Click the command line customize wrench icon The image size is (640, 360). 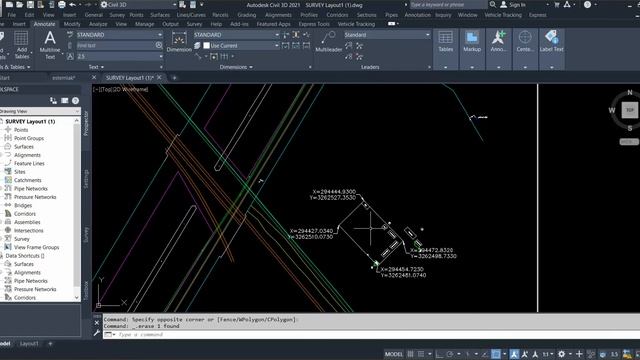pos(97,333)
